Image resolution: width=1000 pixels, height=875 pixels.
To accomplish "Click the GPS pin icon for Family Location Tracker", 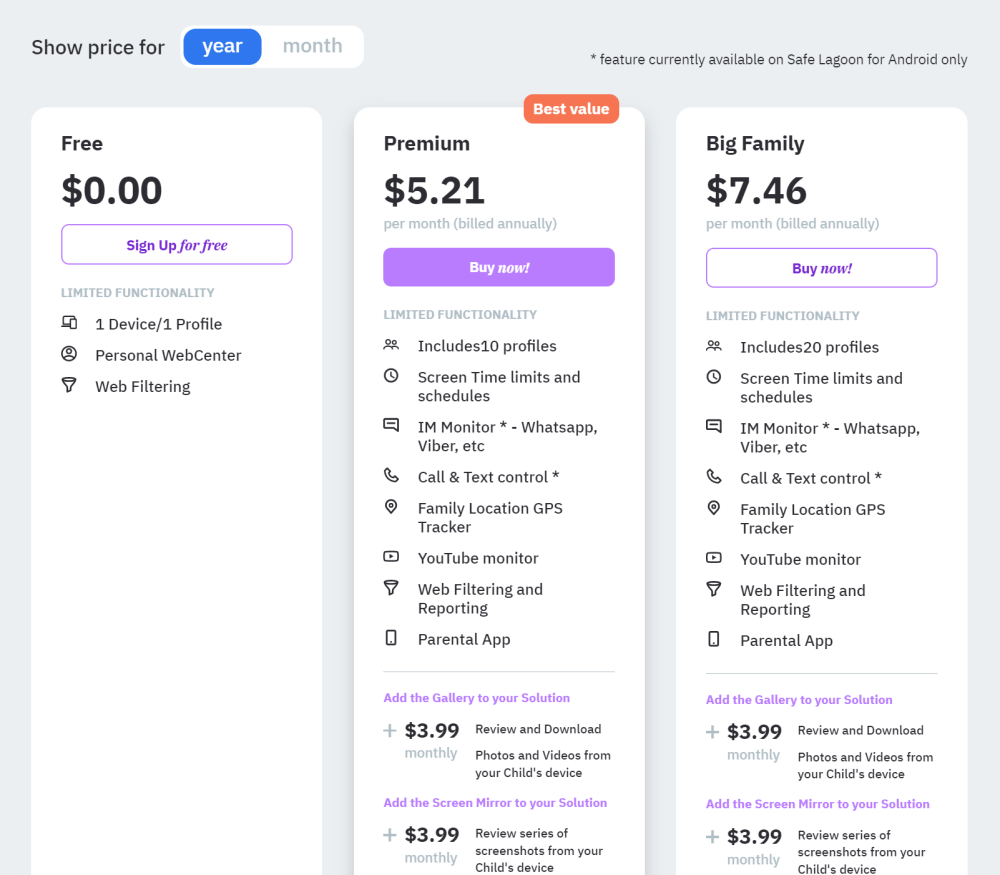I will tap(391, 507).
